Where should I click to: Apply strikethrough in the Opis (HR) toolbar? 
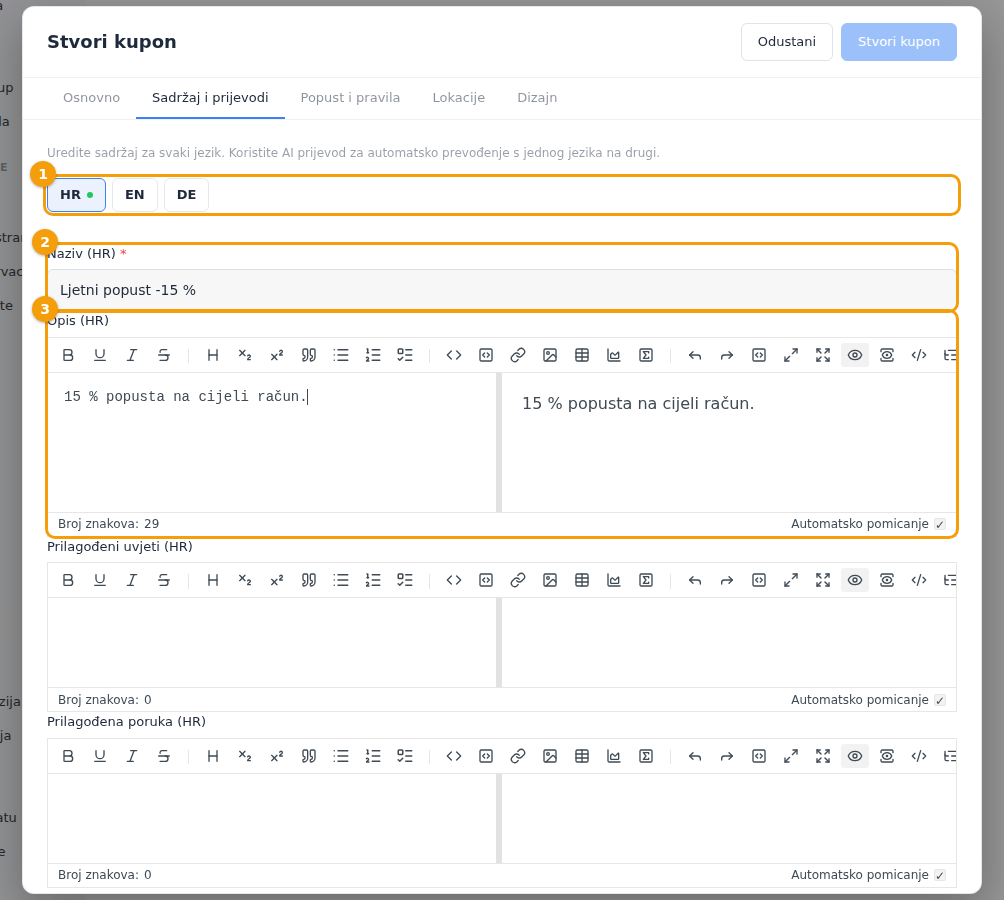point(164,355)
